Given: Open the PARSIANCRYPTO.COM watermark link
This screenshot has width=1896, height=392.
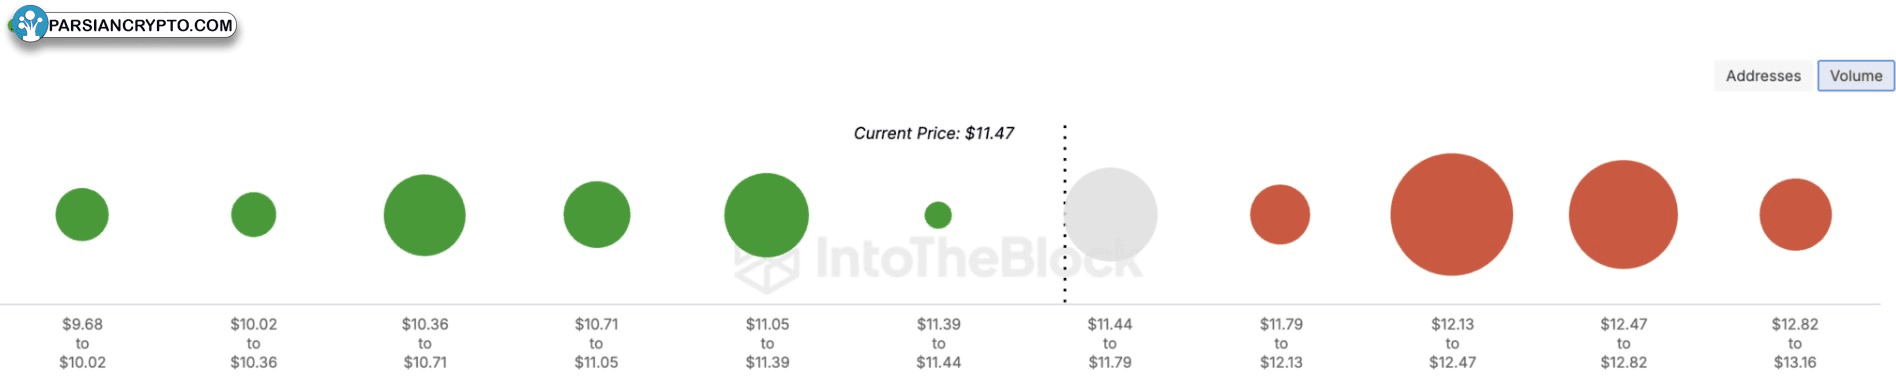Looking at the screenshot, I should tap(140, 25).
